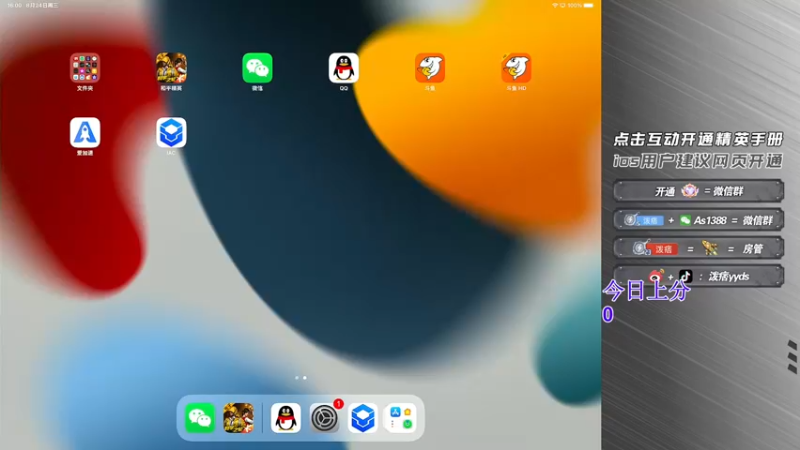Click the As1388 = 微信群 banner
The height and width of the screenshot is (450, 800).
[x=698, y=220]
